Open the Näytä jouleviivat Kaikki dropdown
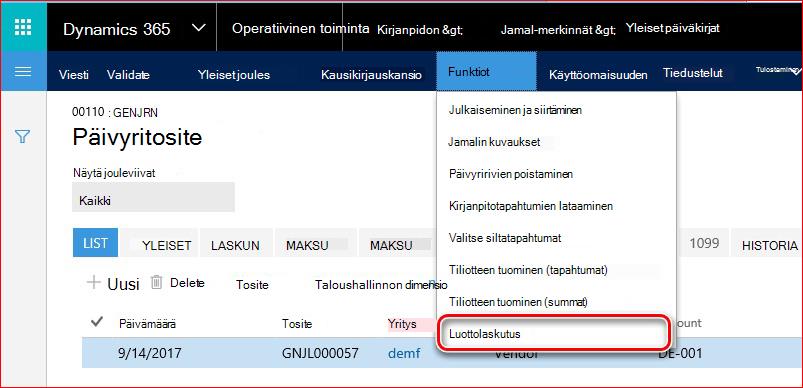The image size is (803, 388). click(153, 197)
